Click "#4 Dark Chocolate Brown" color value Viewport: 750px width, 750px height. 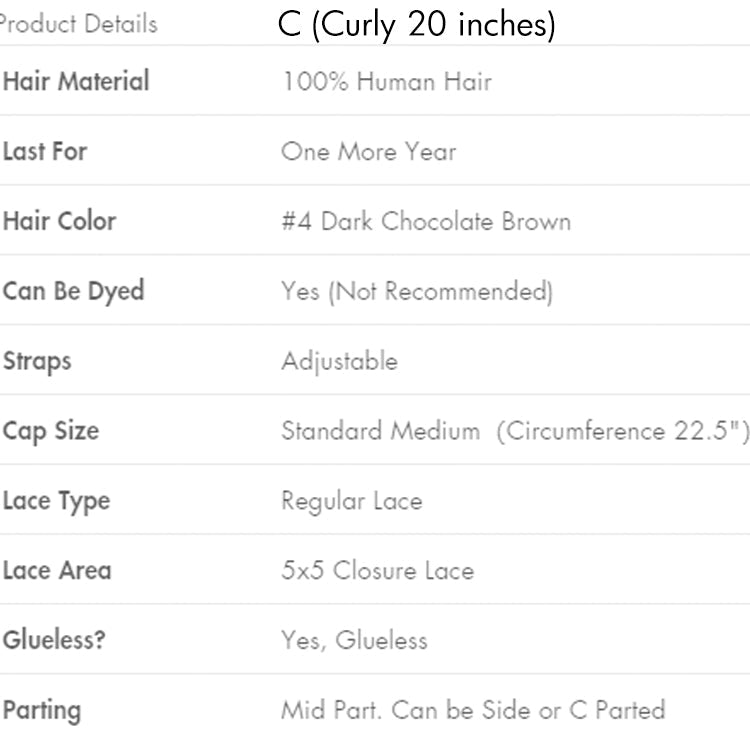click(x=425, y=221)
